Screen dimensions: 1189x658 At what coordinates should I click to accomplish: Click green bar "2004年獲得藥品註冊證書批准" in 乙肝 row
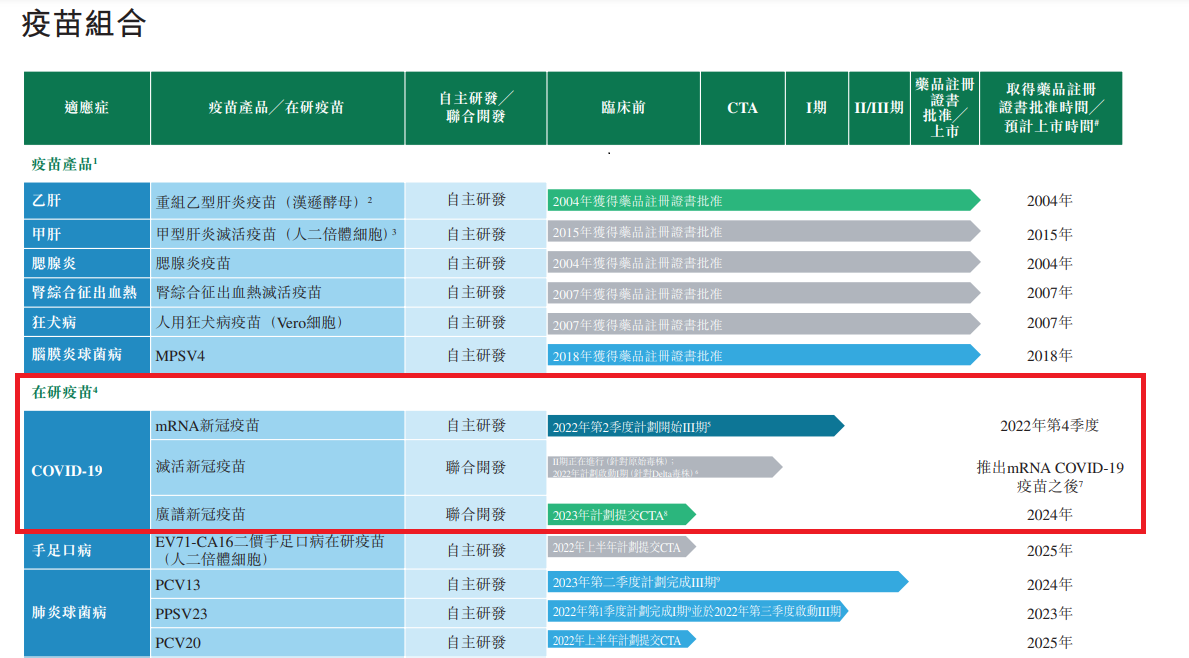(764, 200)
